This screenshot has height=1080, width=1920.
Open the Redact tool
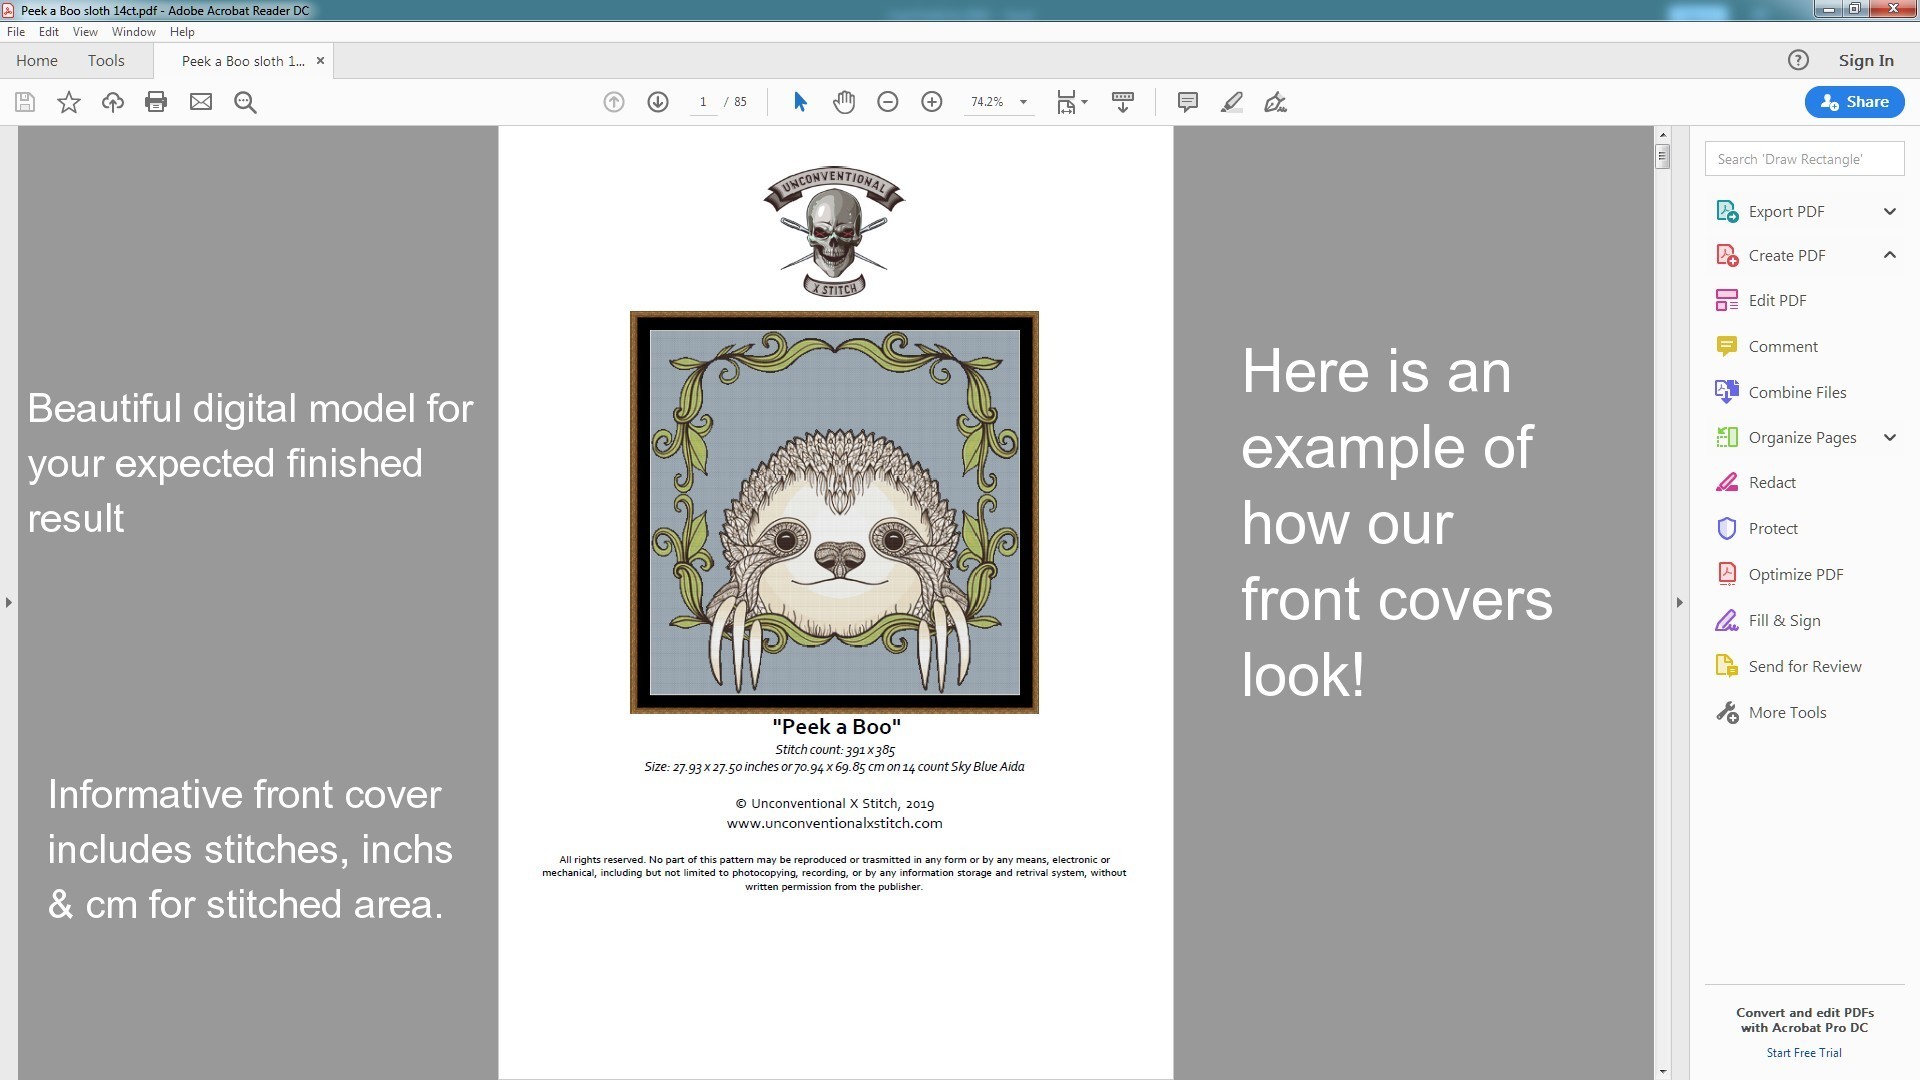[x=1771, y=483]
